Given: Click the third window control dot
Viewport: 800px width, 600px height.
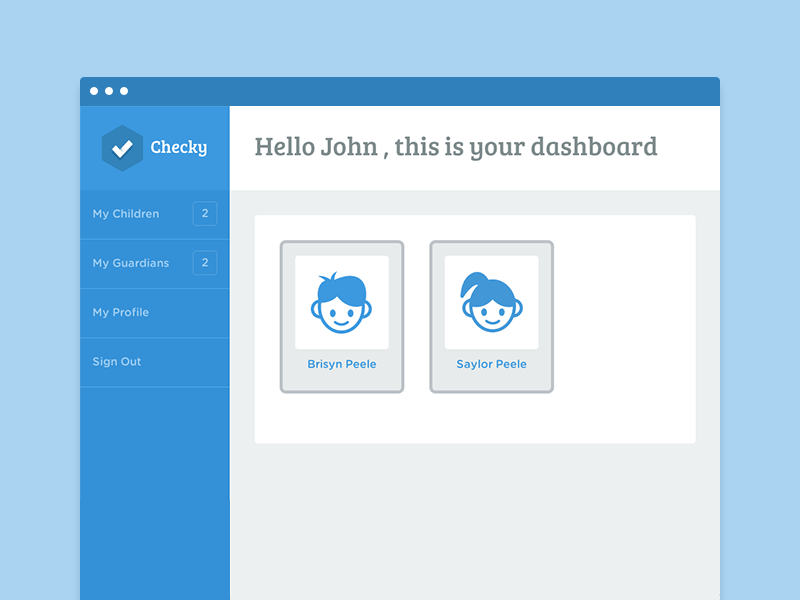Looking at the screenshot, I should coord(124,91).
